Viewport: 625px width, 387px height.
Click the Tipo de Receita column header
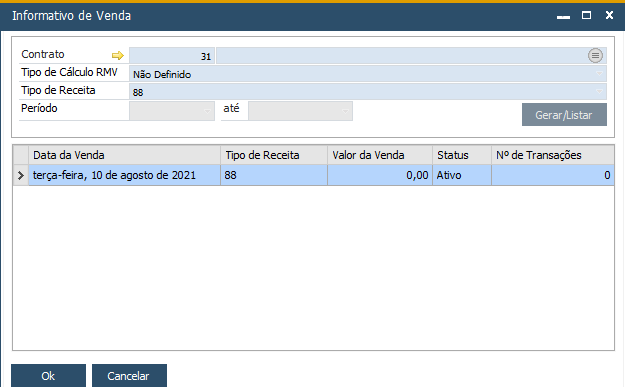(274, 155)
